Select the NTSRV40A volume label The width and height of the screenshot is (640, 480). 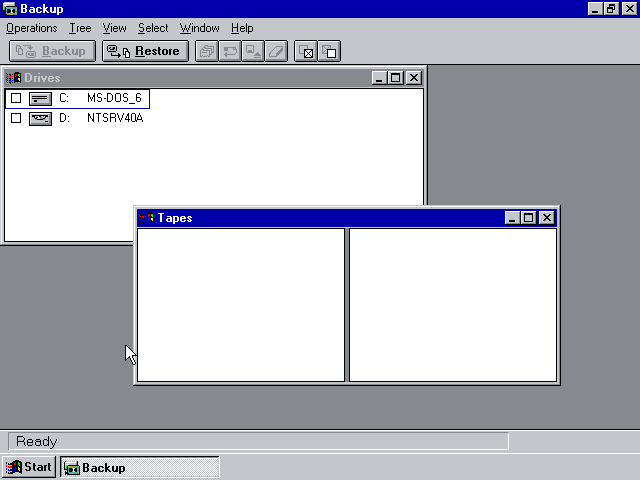click(x=115, y=118)
